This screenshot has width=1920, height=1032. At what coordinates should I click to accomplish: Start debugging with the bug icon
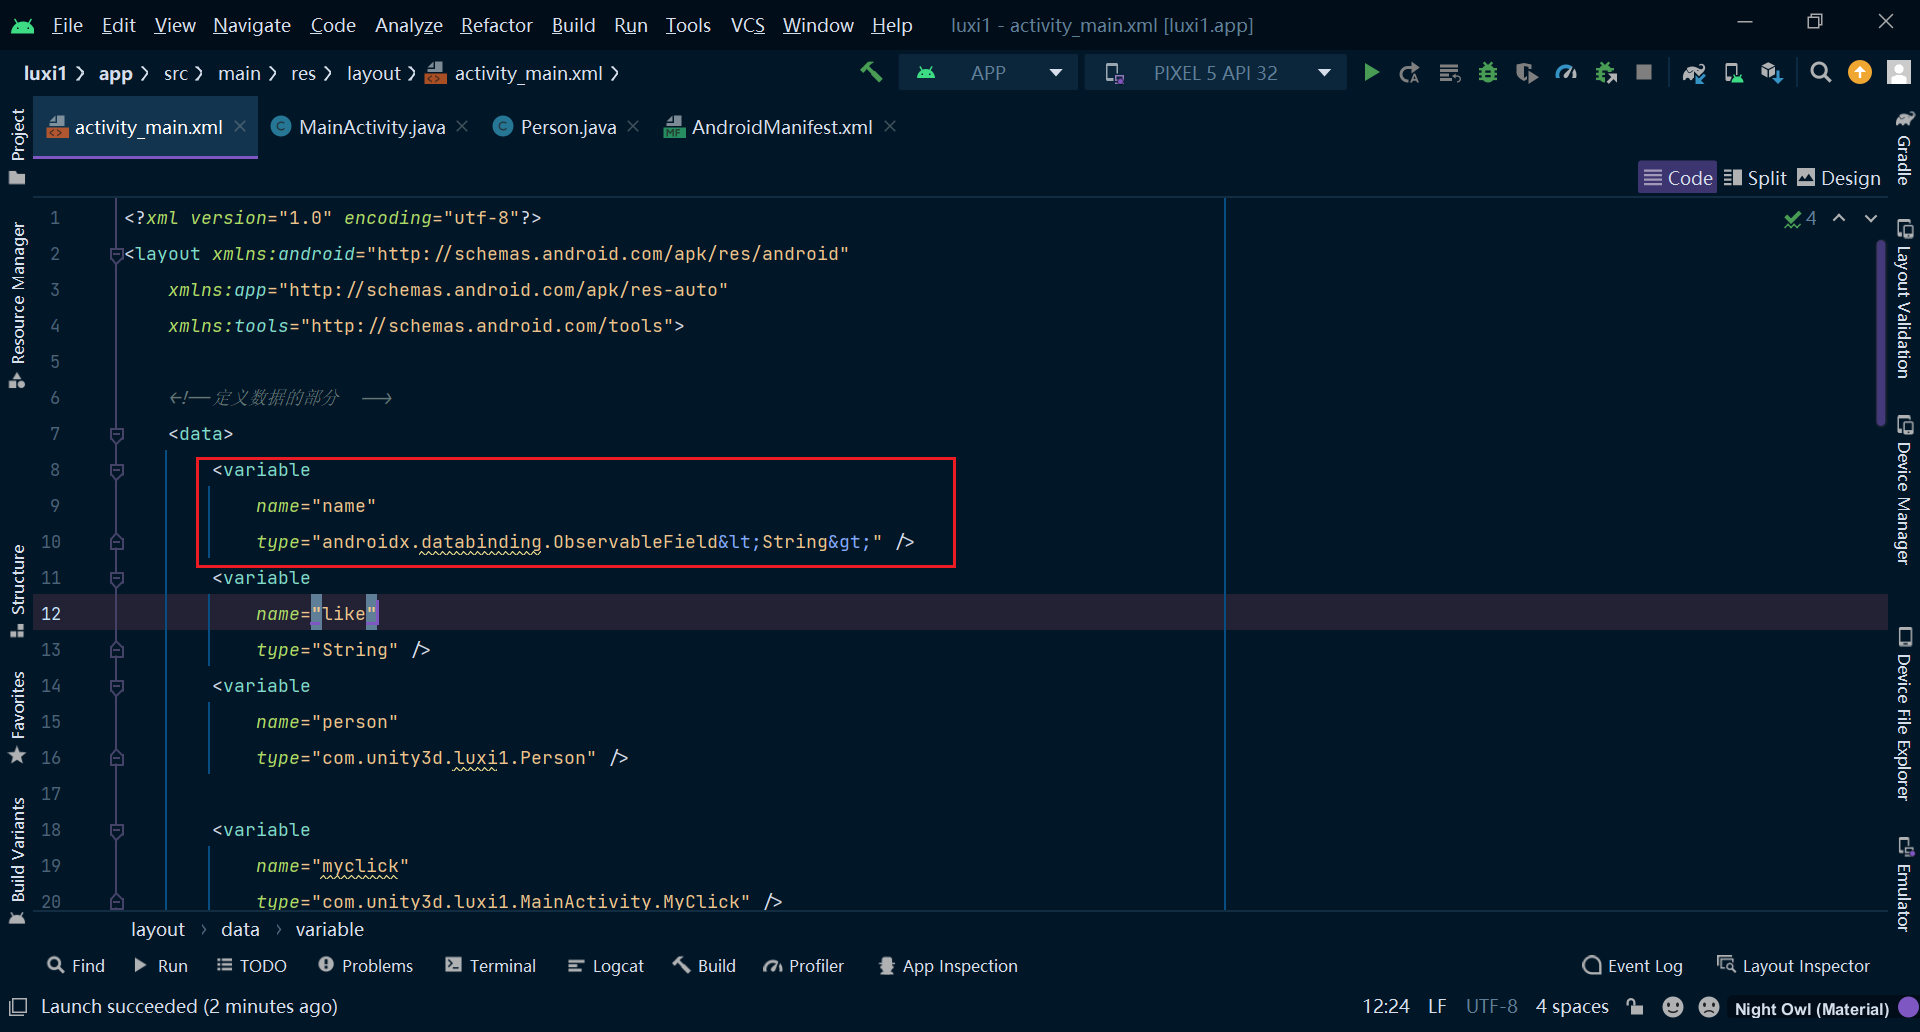(1488, 73)
